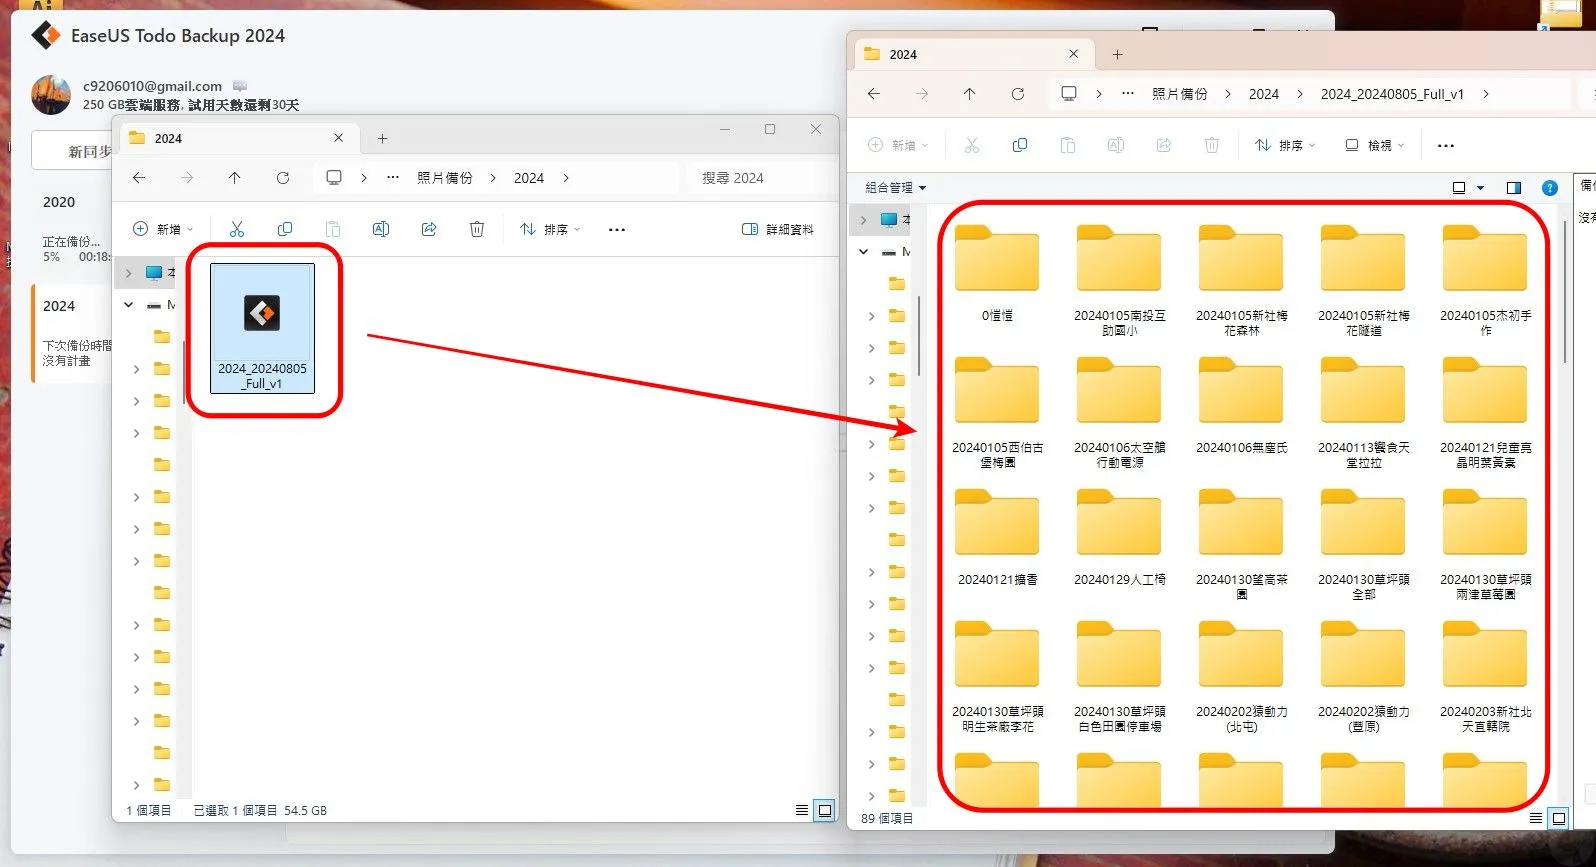This screenshot has width=1596, height=867.
Task: Click the right Explorer vertical scrollbar
Action: 1565,290
